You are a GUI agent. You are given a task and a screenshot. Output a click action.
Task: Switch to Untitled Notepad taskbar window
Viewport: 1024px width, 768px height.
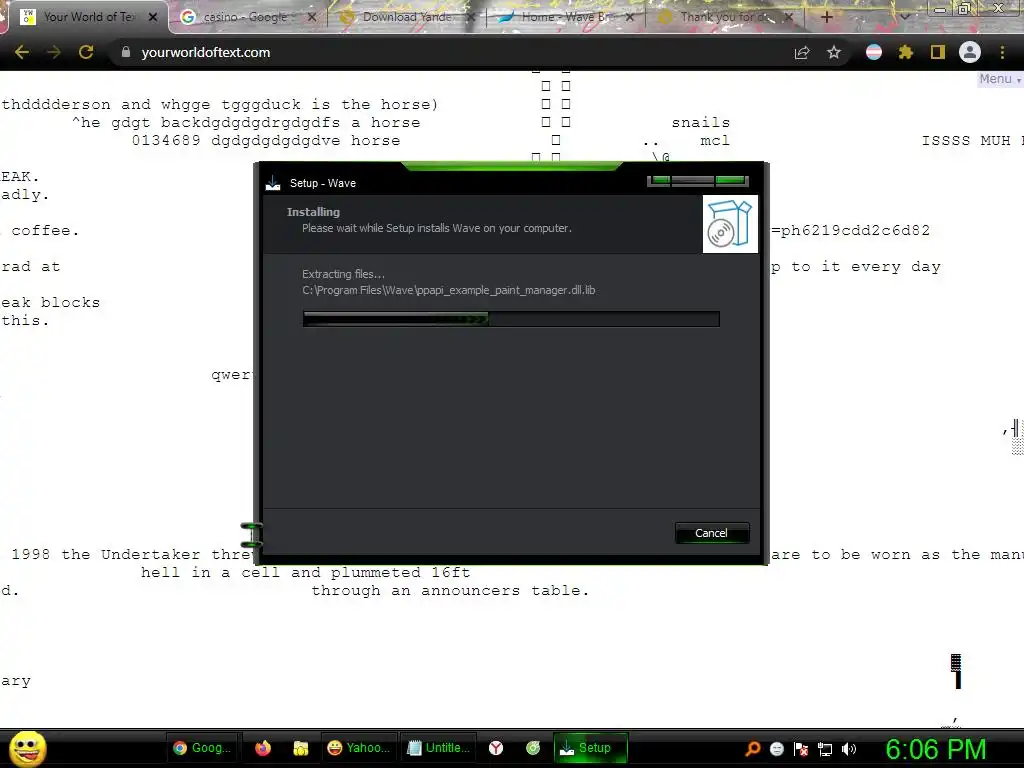click(x=438, y=748)
